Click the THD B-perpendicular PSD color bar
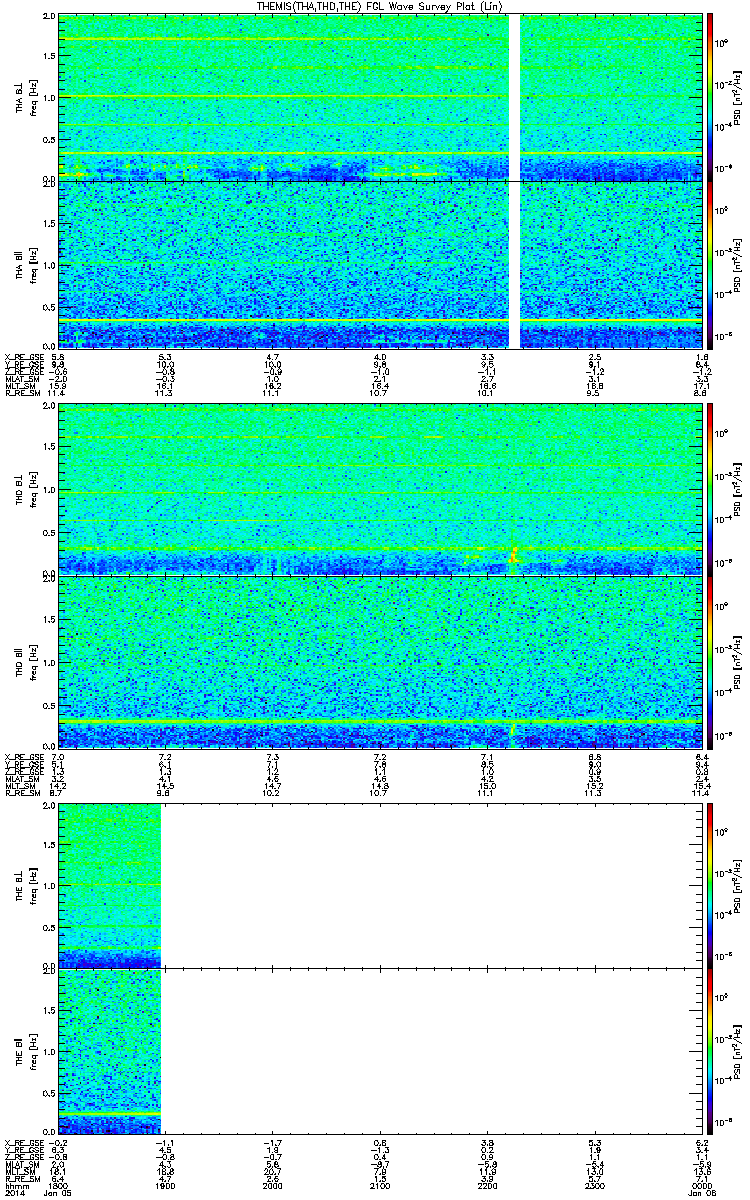 click(x=710, y=491)
